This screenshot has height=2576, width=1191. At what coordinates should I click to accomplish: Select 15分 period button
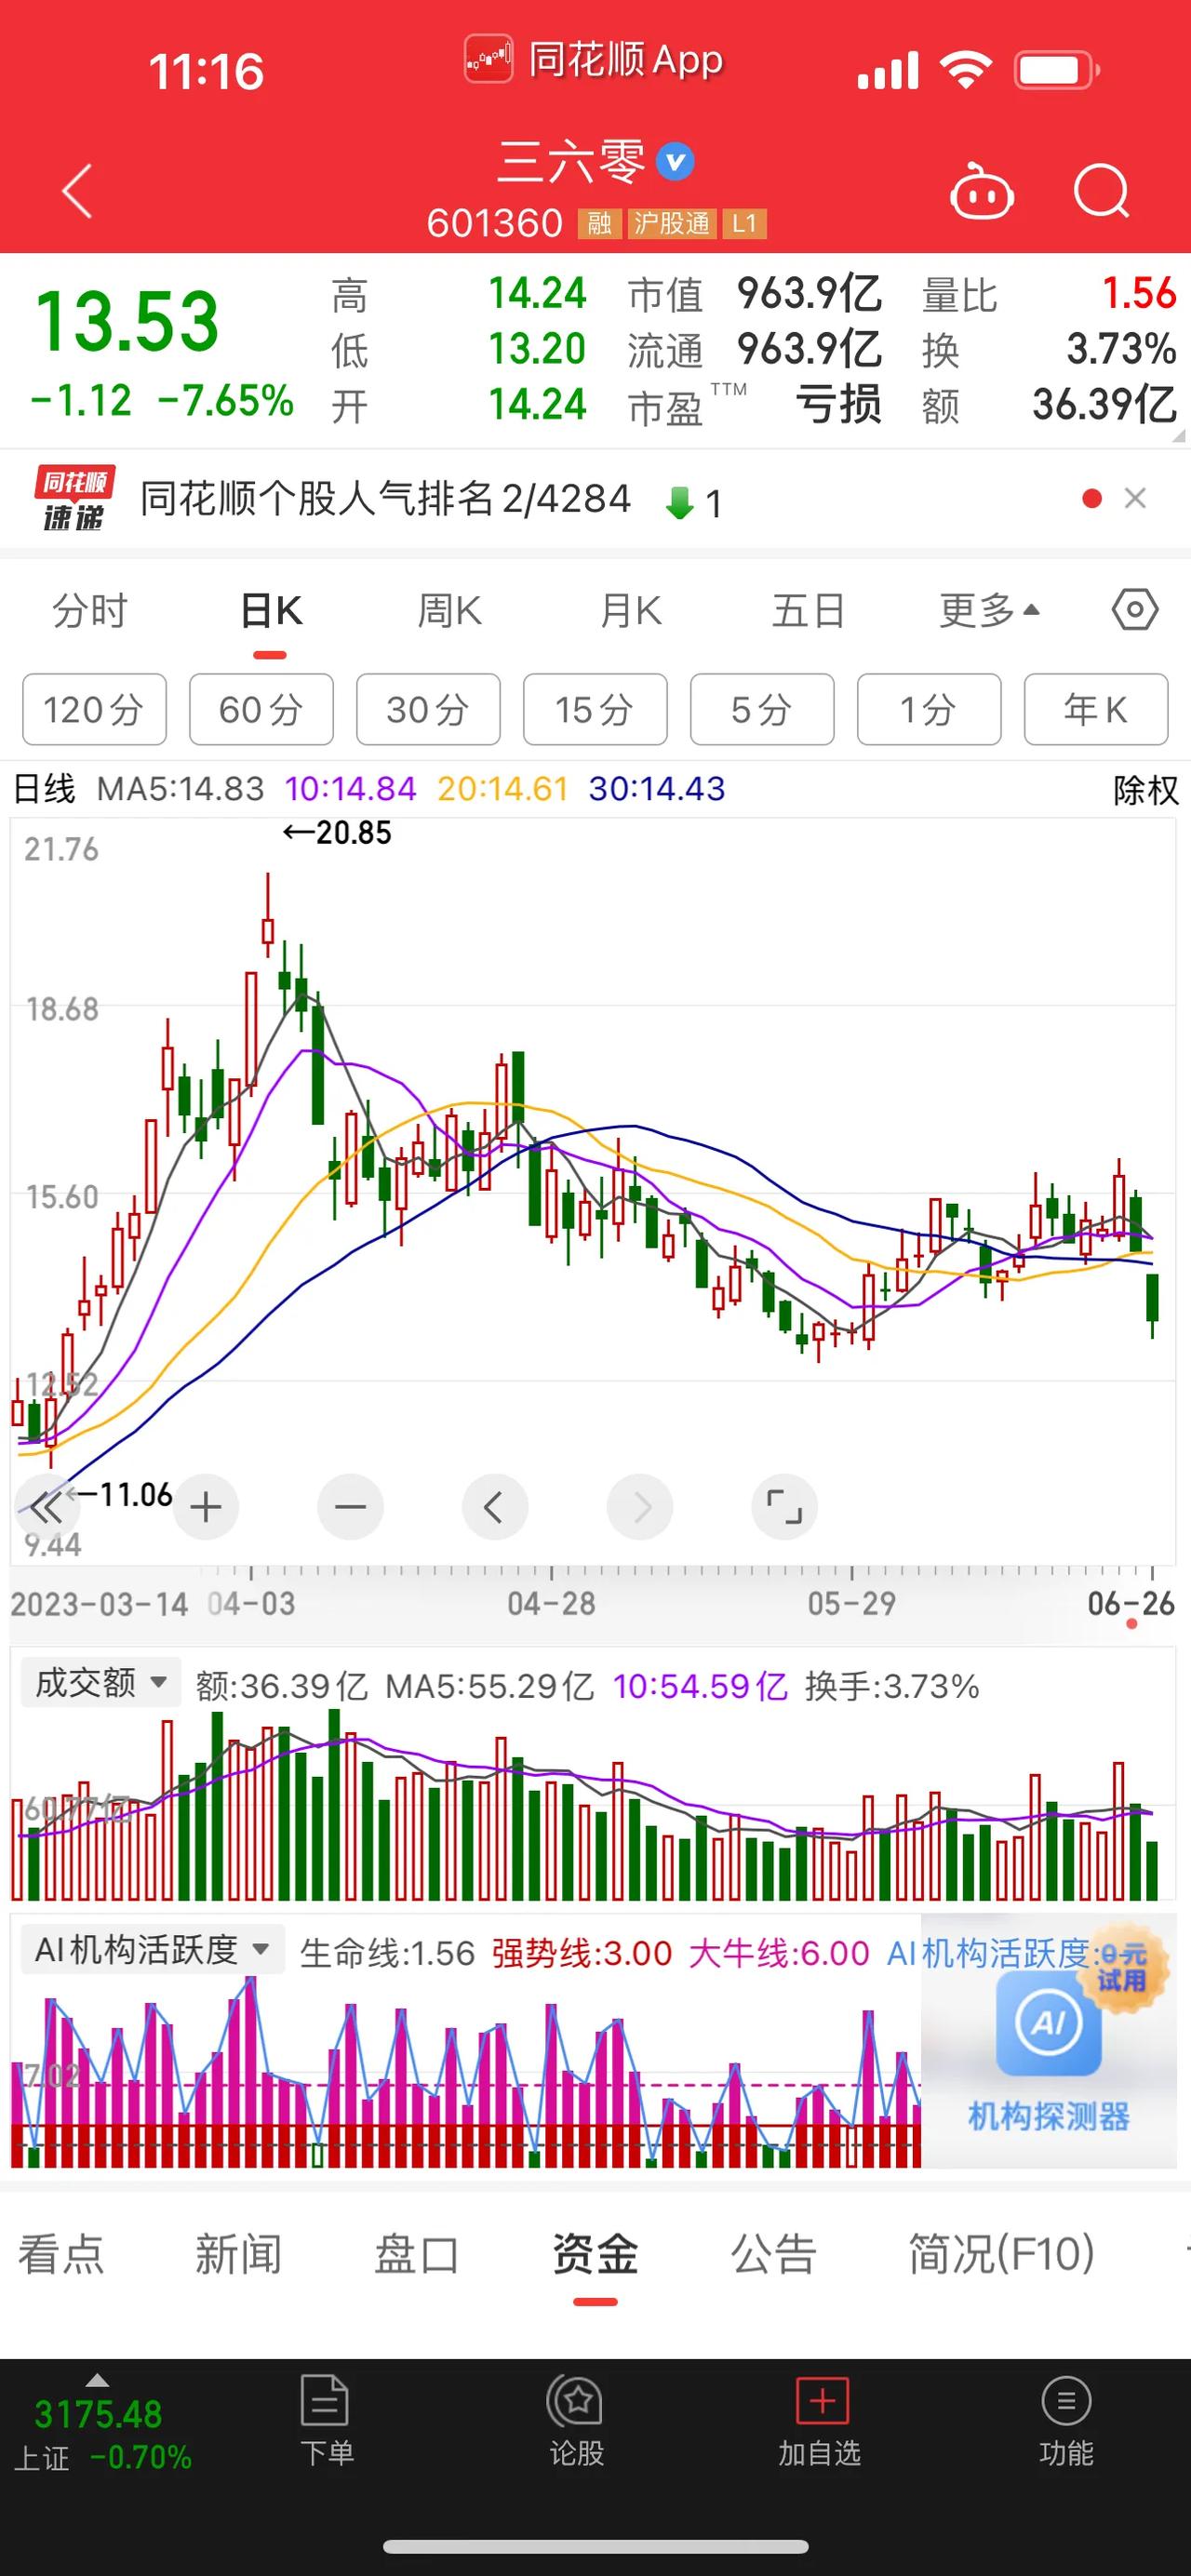click(x=595, y=710)
